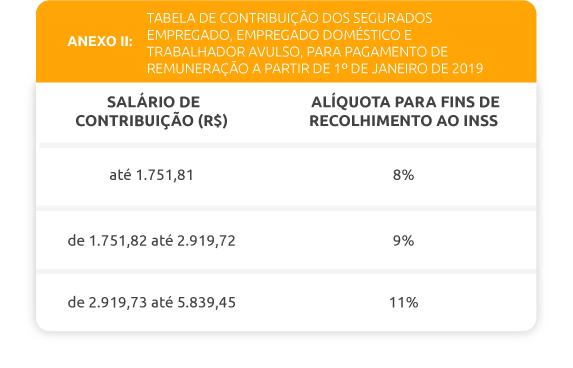Click the value 2.919,73 in third row
This screenshot has height=368, width=573.
(x=118, y=302)
